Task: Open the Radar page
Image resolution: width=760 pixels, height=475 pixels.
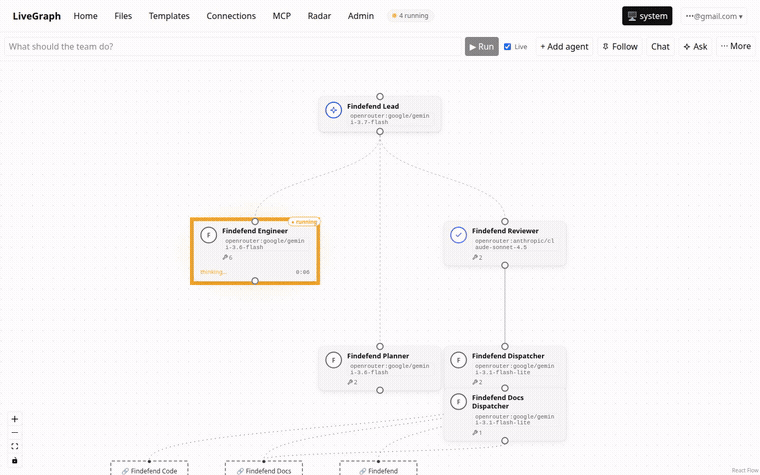Action: point(319,16)
